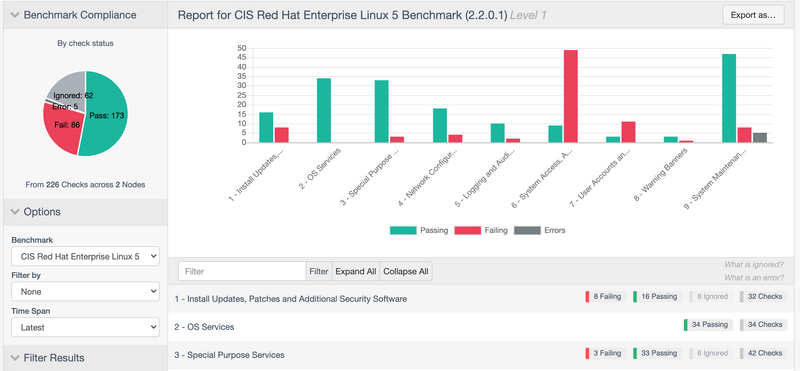Click Expand All button
Image resolution: width=800 pixels, height=371 pixels.
pos(356,271)
